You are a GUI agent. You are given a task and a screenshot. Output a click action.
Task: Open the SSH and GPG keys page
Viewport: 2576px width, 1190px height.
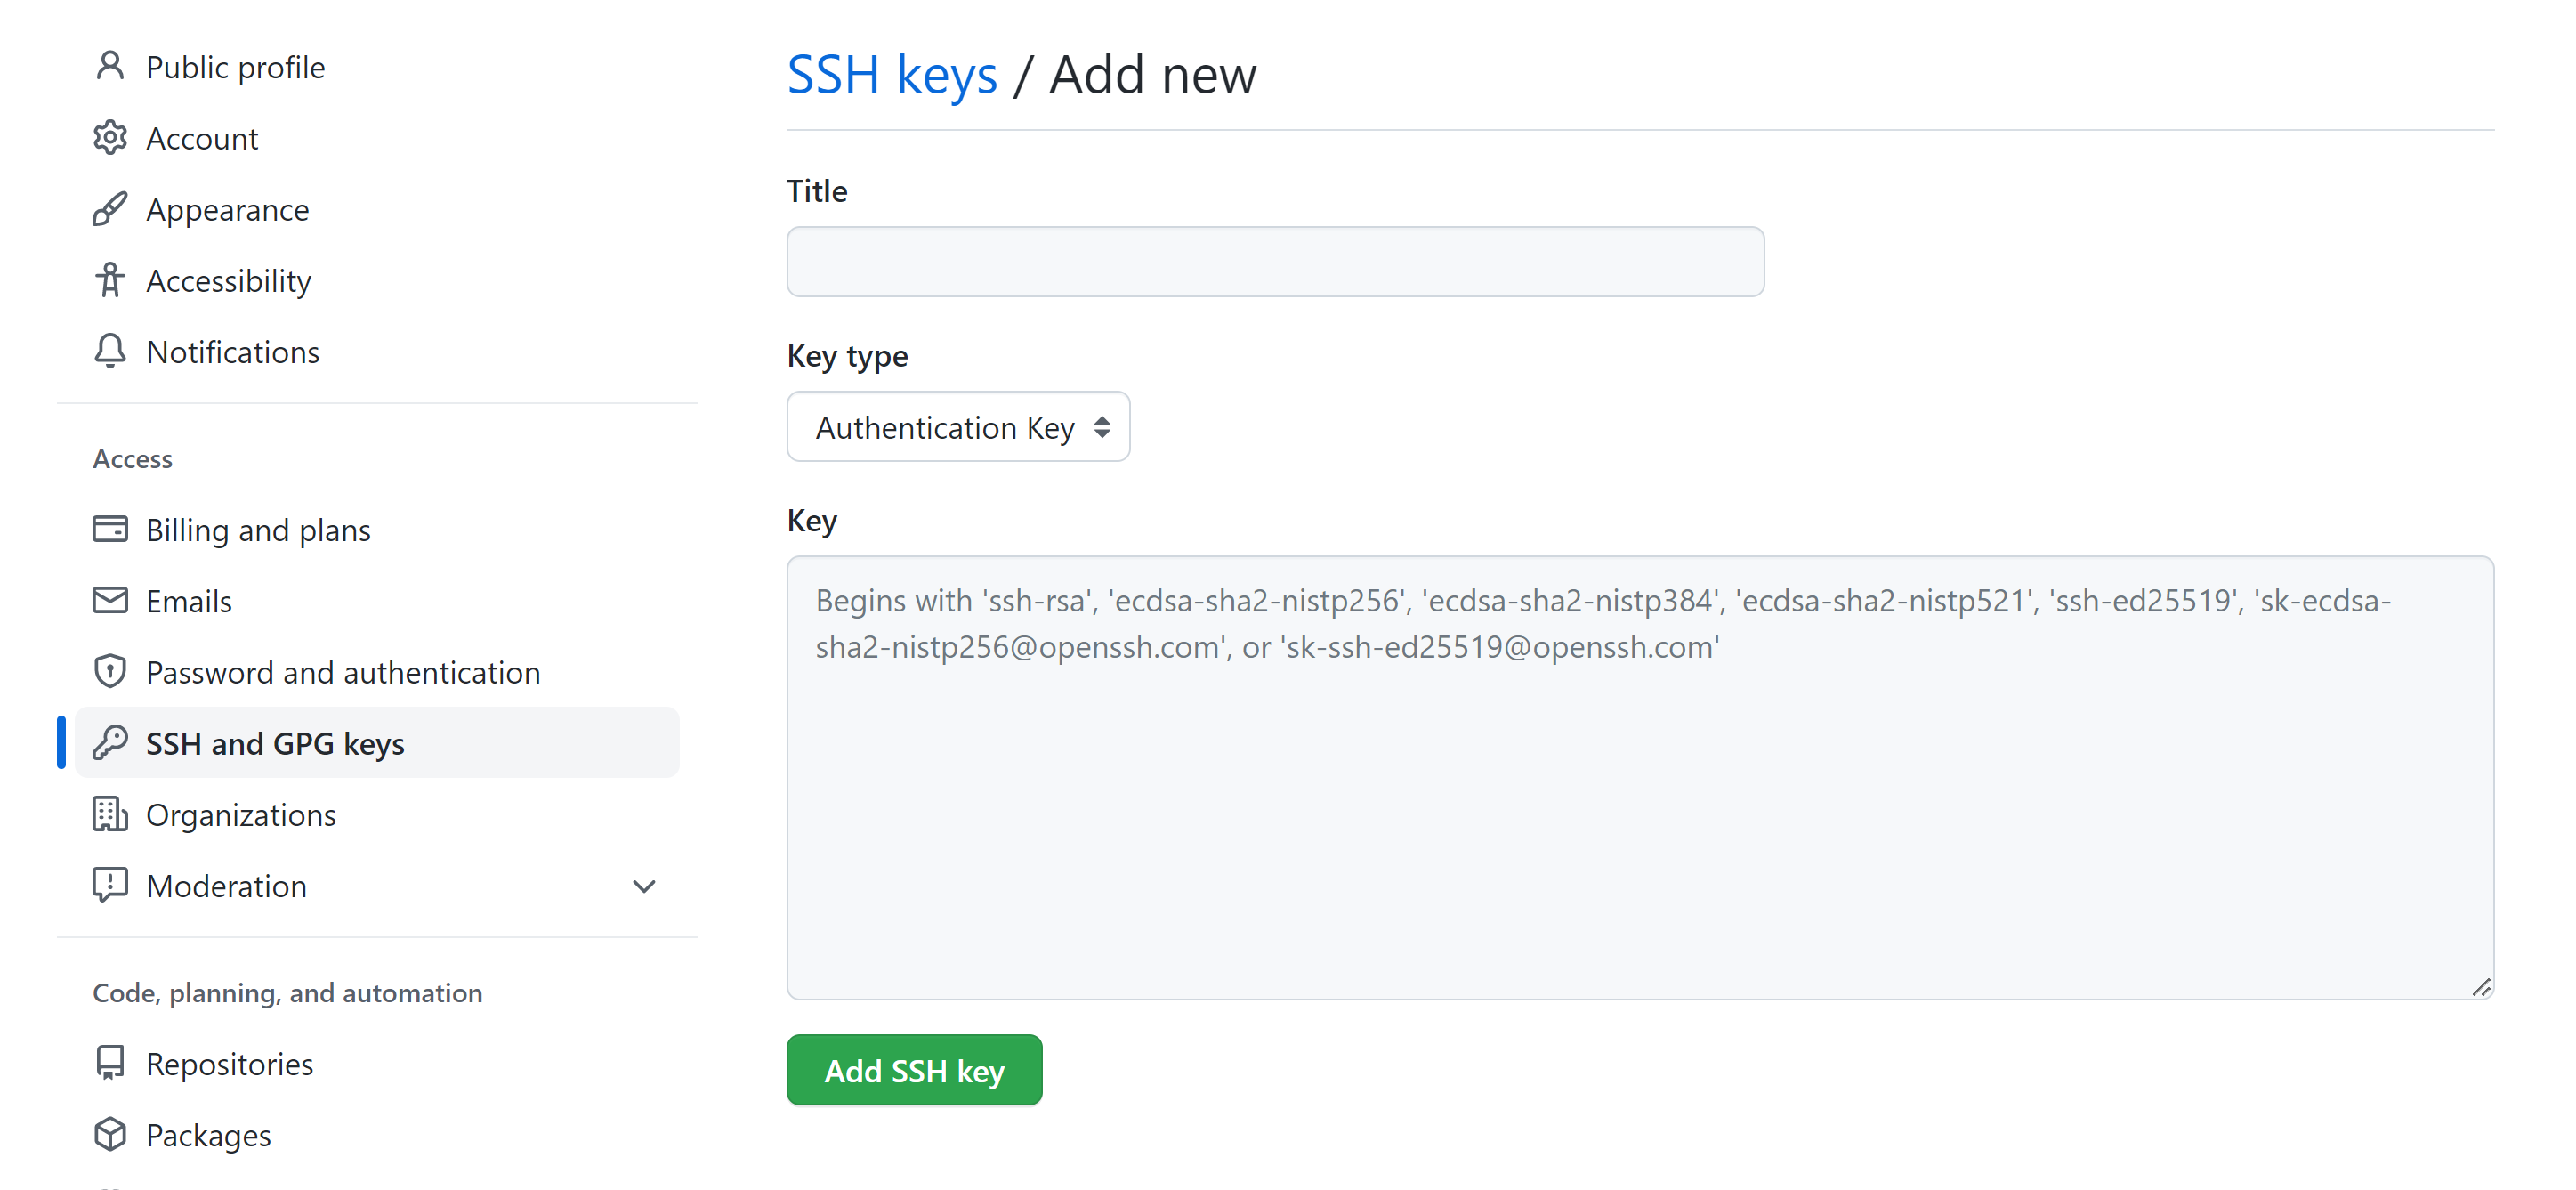click(x=275, y=744)
